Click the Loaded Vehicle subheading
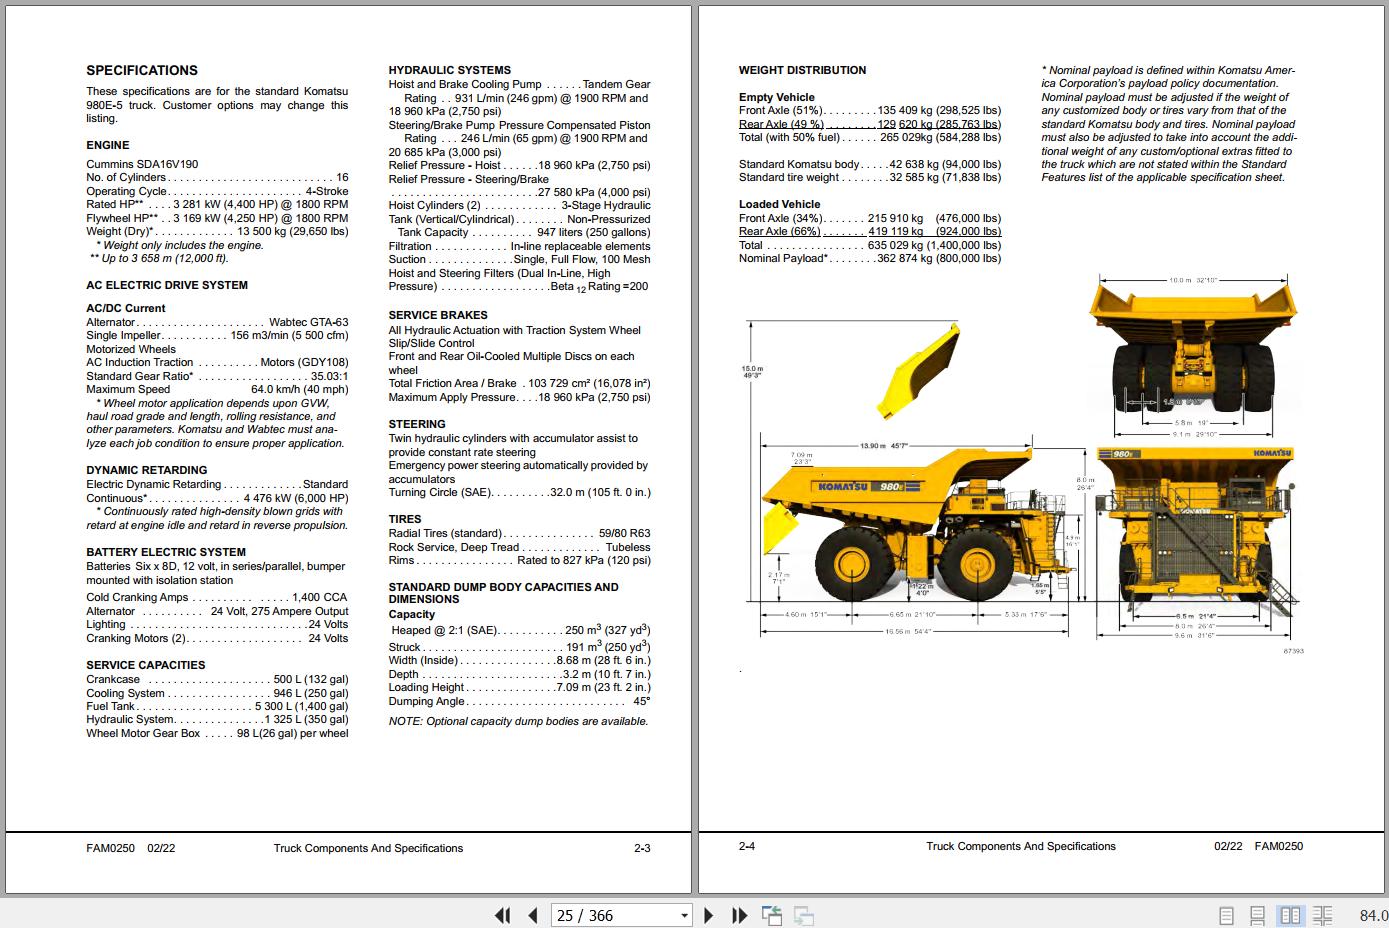The image size is (1389, 928). click(x=780, y=204)
